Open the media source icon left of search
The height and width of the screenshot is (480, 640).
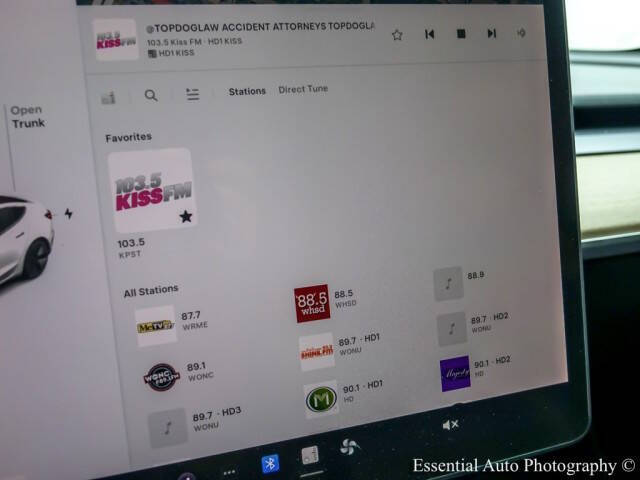[108, 97]
